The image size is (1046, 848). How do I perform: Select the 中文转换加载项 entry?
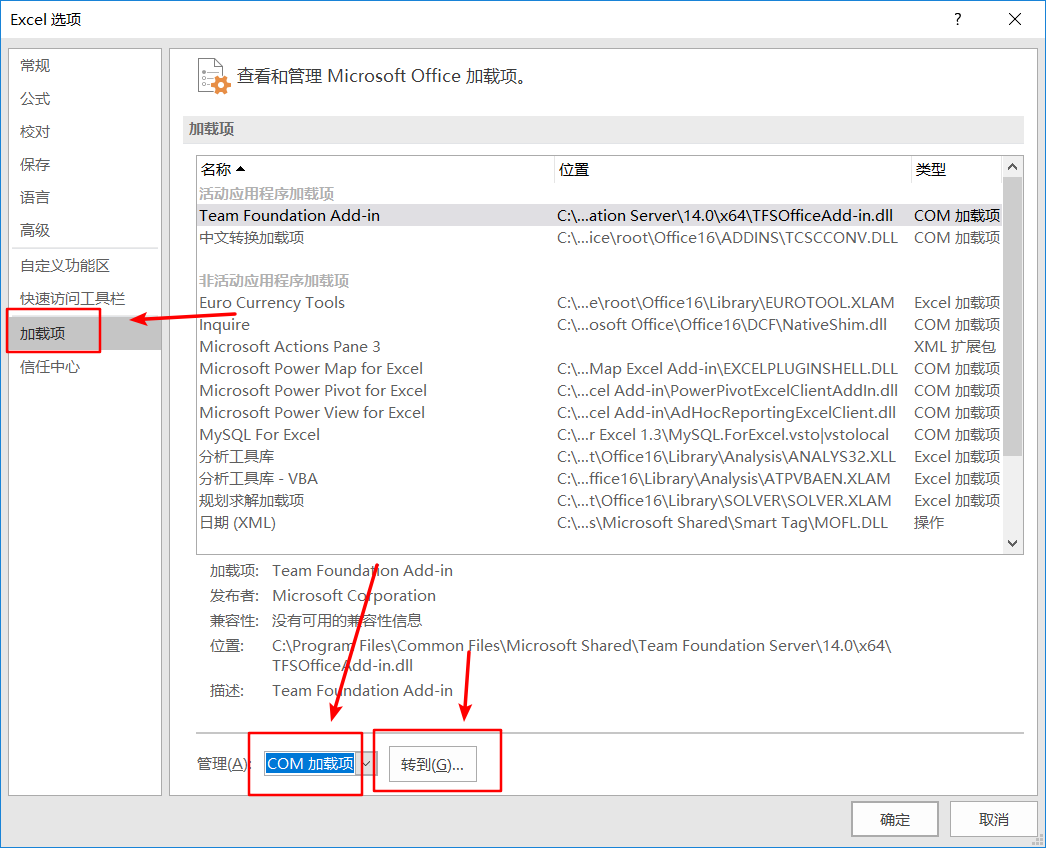(x=599, y=238)
